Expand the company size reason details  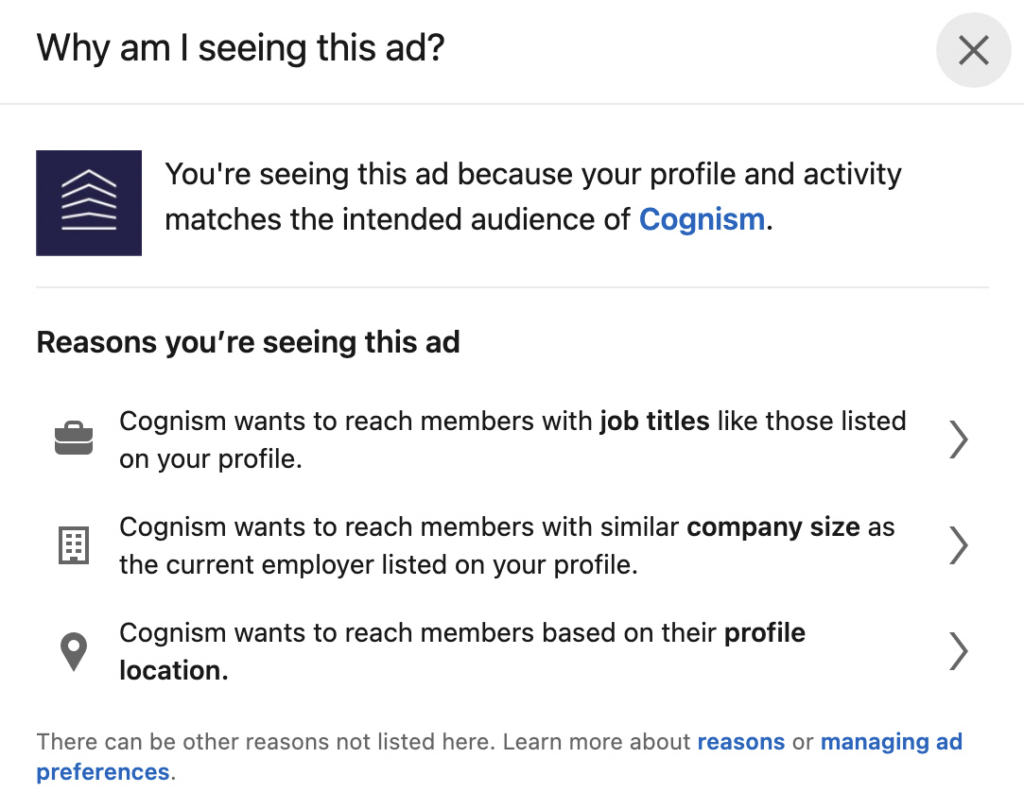958,545
